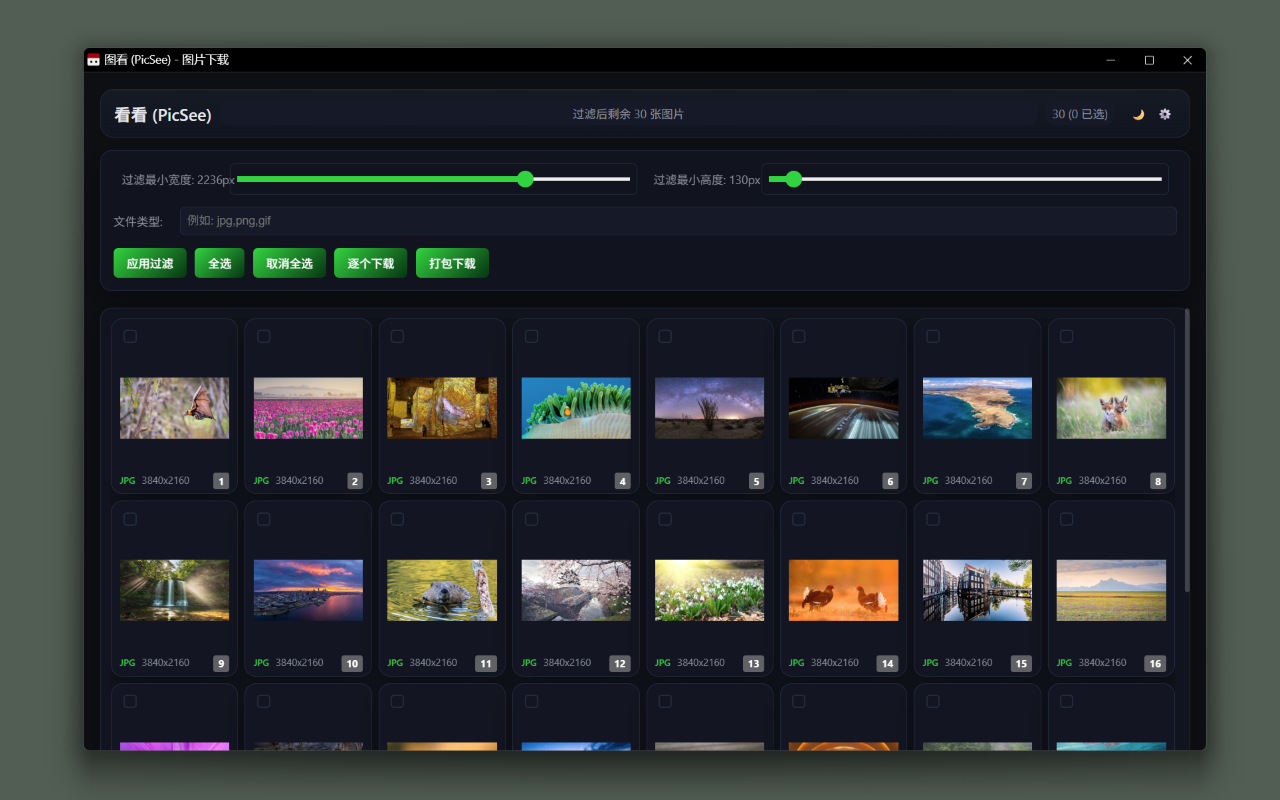This screenshot has width=1280, height=800.
Task: Open the Milky Way desert thumbnail
Action: click(709, 408)
